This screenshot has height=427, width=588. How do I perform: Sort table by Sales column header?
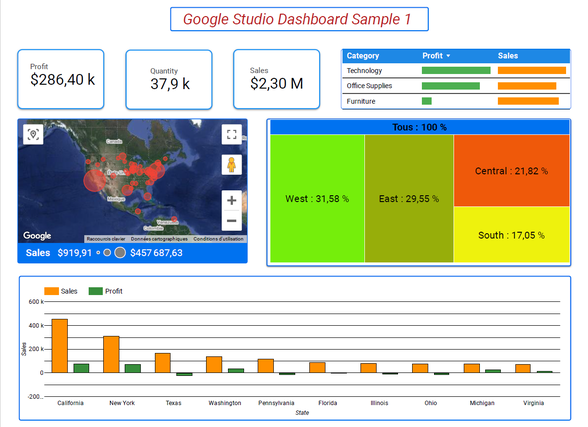508,56
